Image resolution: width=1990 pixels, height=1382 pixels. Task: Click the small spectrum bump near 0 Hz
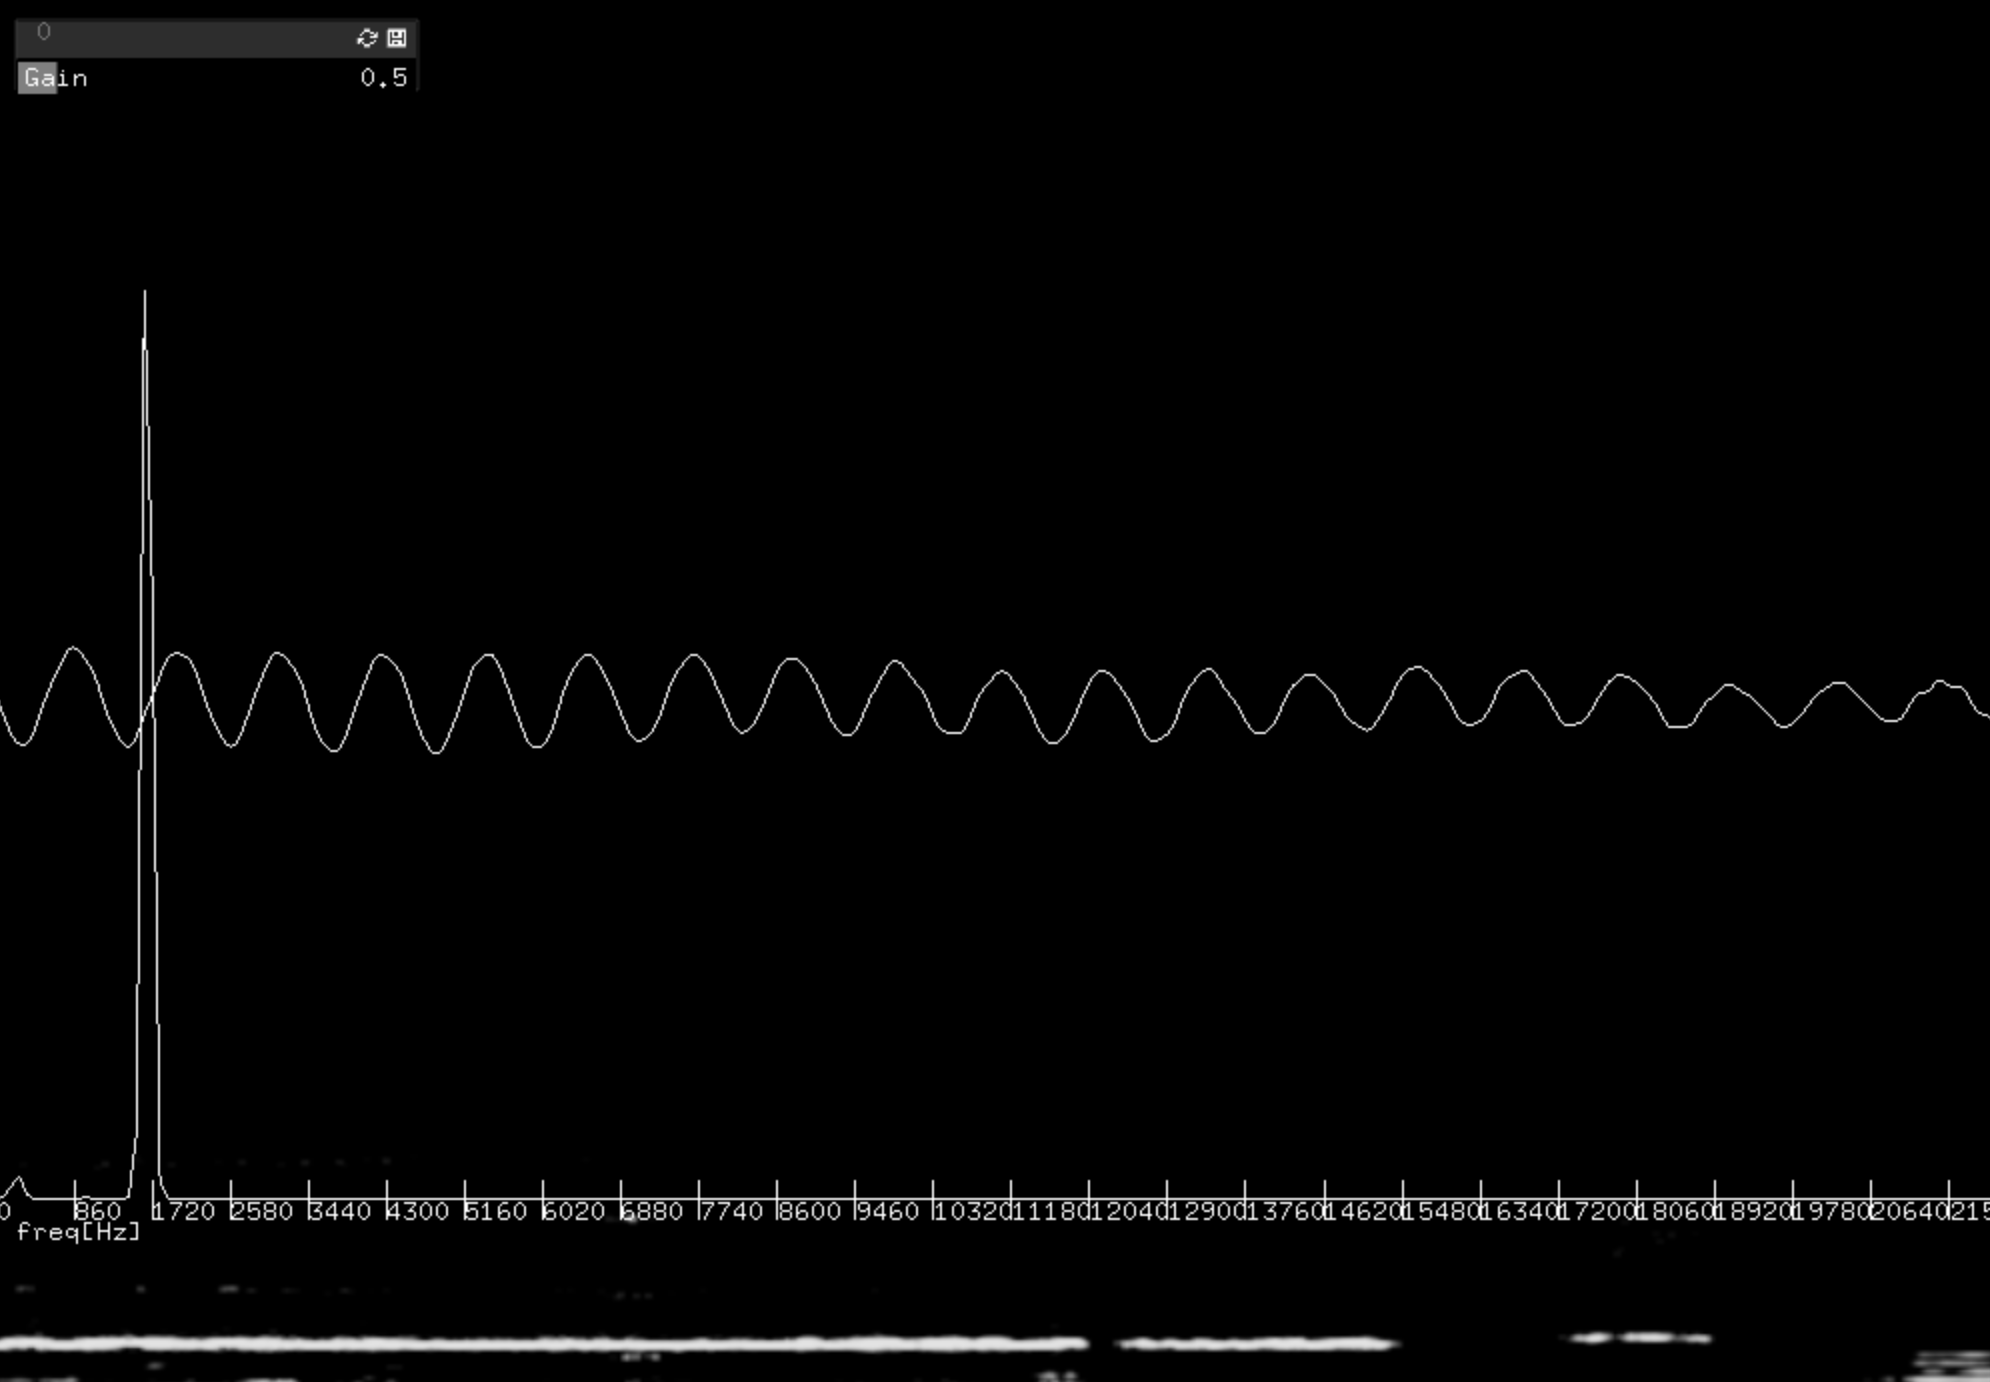click(x=18, y=1186)
